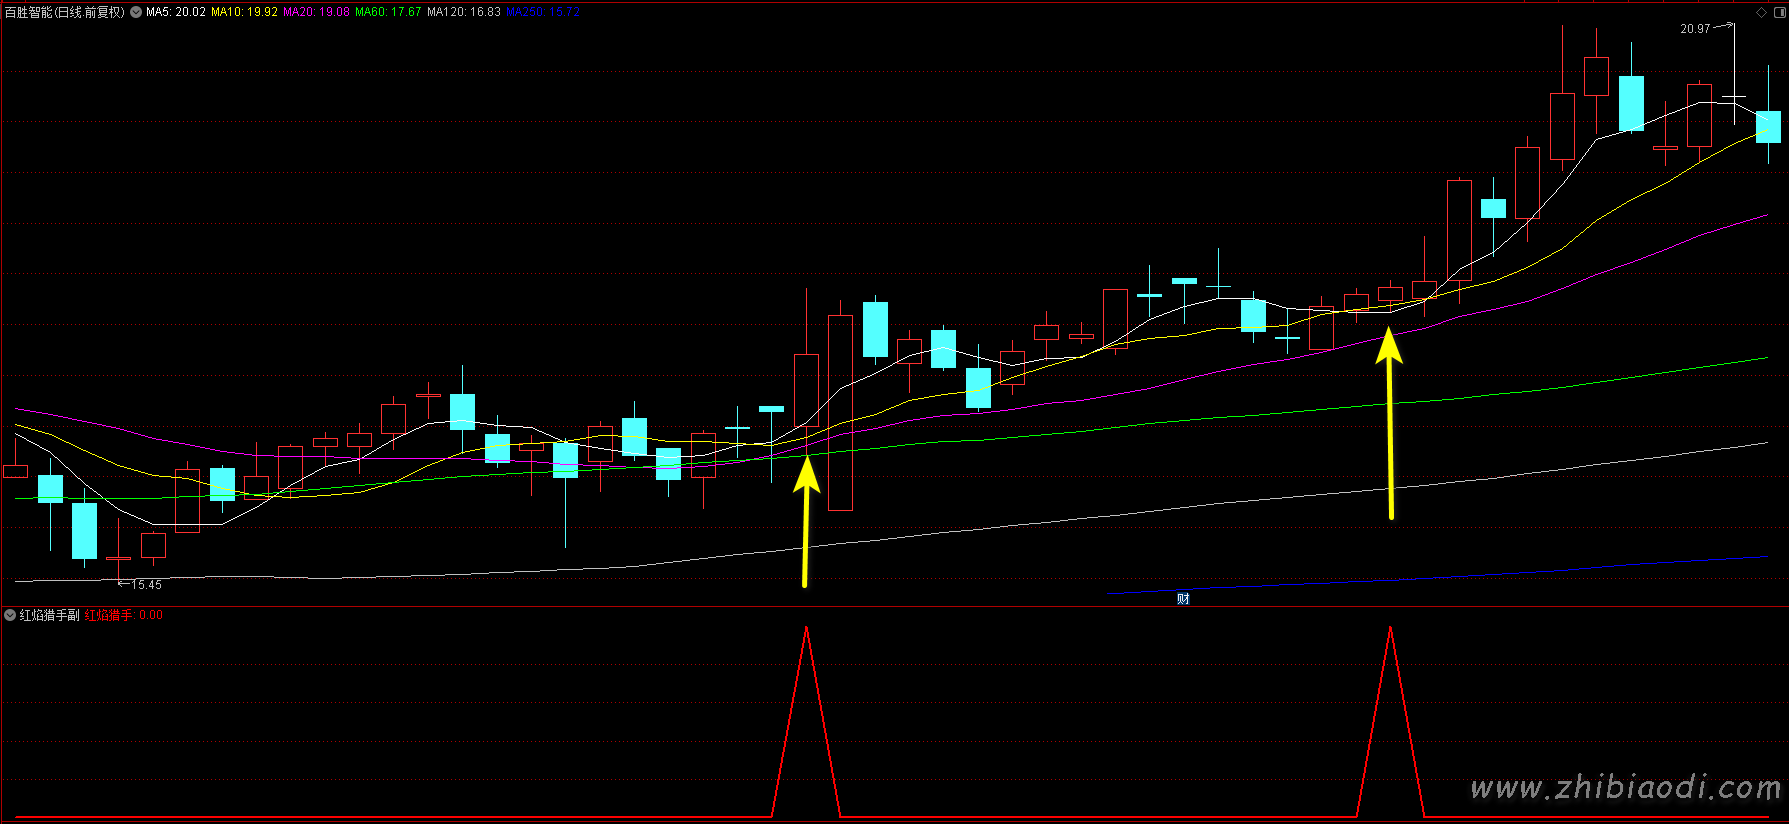
Task: Open dropdown next to 百胜智能 chart title
Action: click(135, 12)
